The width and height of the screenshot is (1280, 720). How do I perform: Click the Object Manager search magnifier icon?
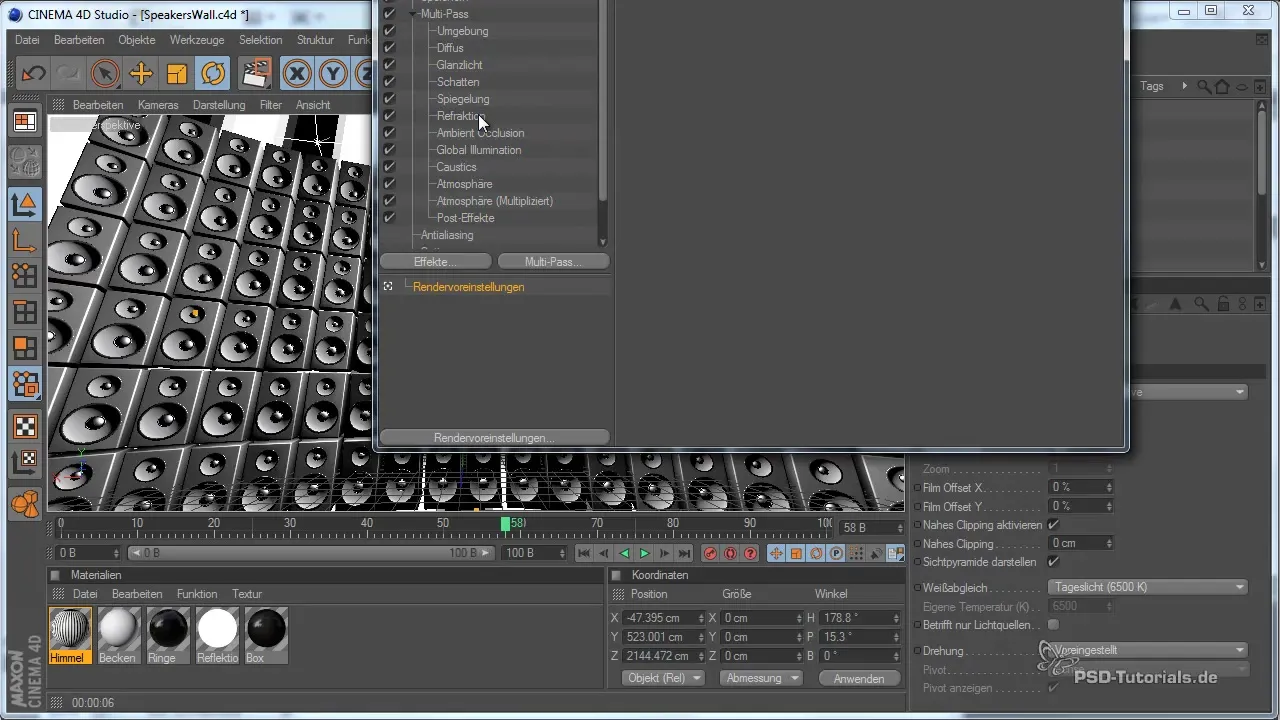pyautogui.click(x=1204, y=87)
